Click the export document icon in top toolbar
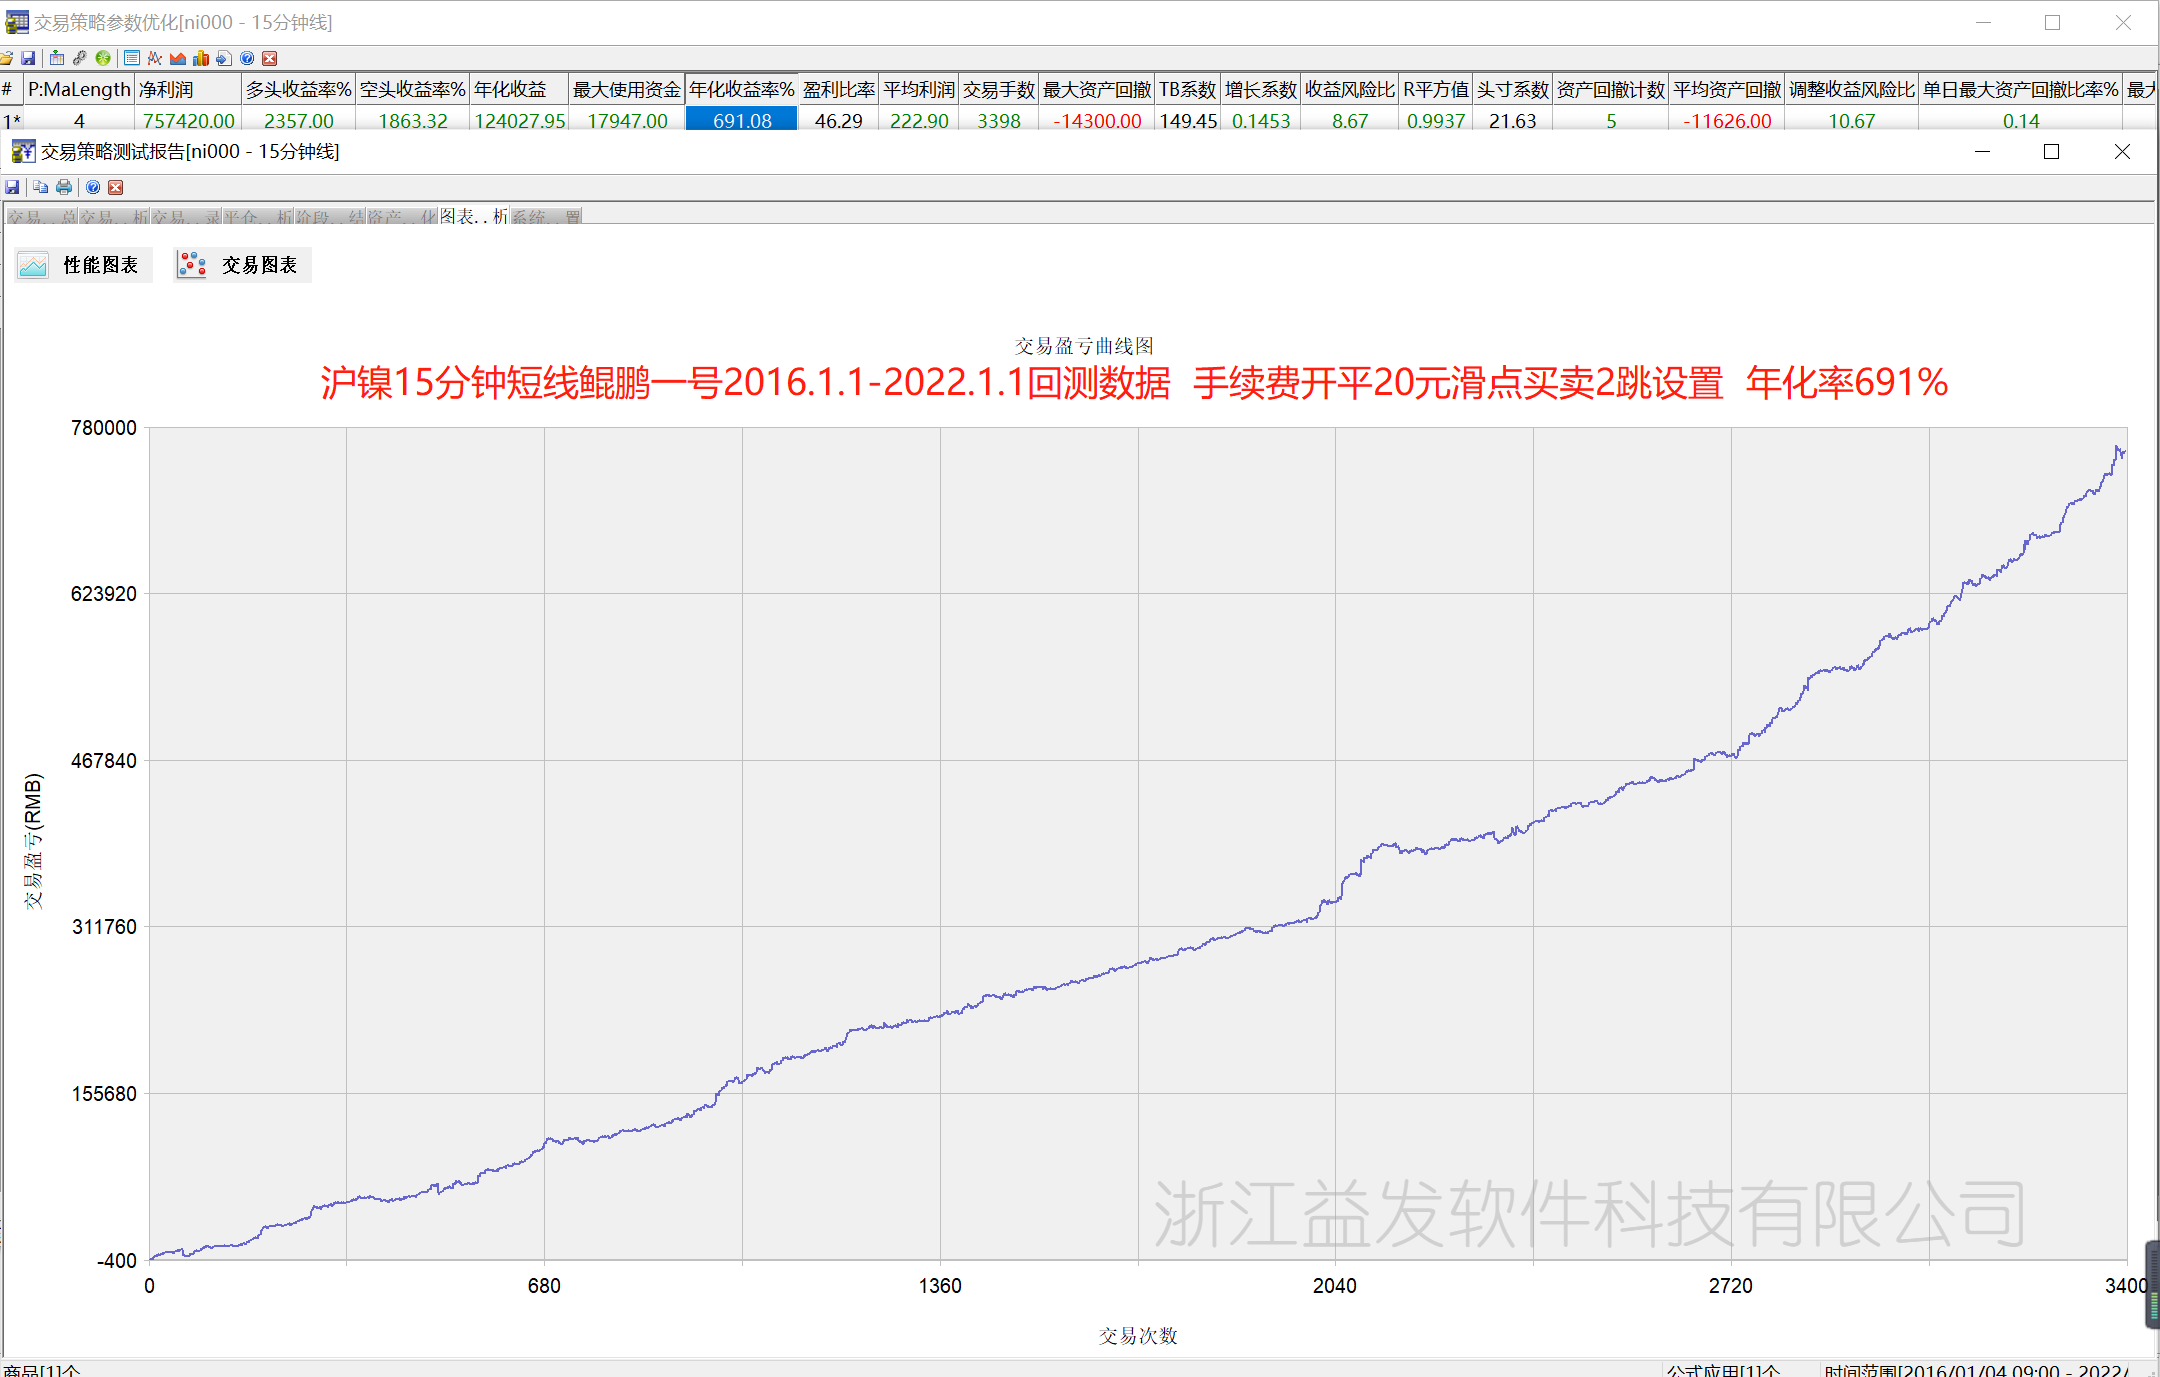This screenshot has height=1377, width=2160. (224, 58)
